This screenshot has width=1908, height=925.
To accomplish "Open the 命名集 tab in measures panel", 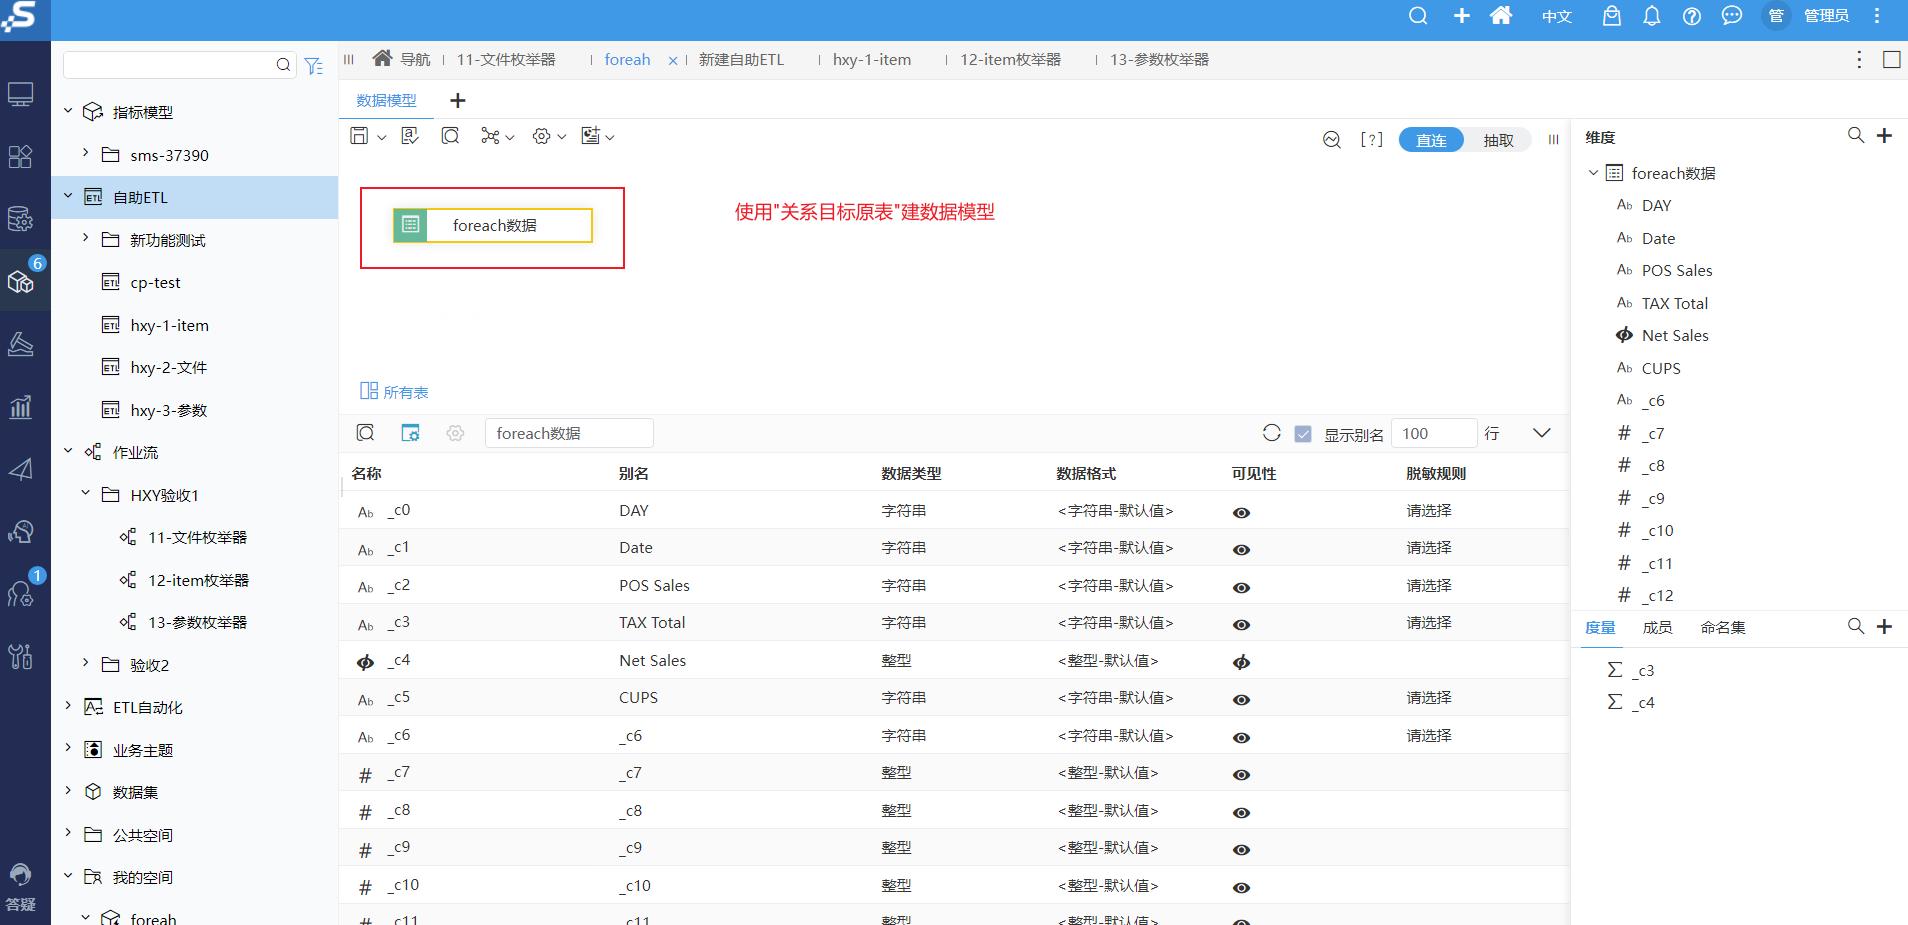I will click(1723, 628).
